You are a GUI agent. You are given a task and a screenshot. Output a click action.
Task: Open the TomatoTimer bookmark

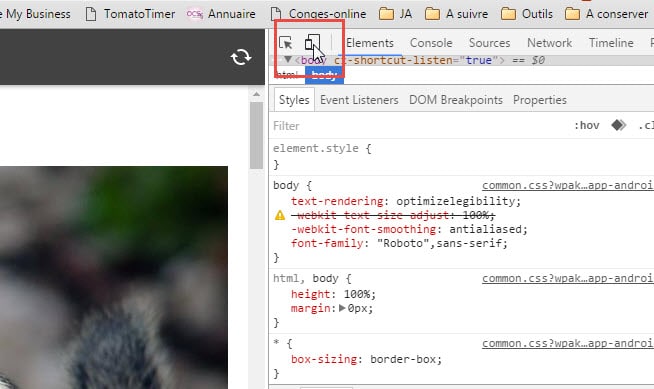tap(130, 14)
